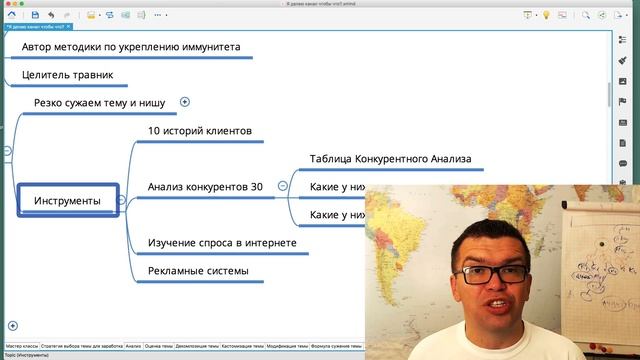This screenshot has width=640, height=360.
Task: Collapse the 'Инструменты' branch
Action: coord(121,200)
